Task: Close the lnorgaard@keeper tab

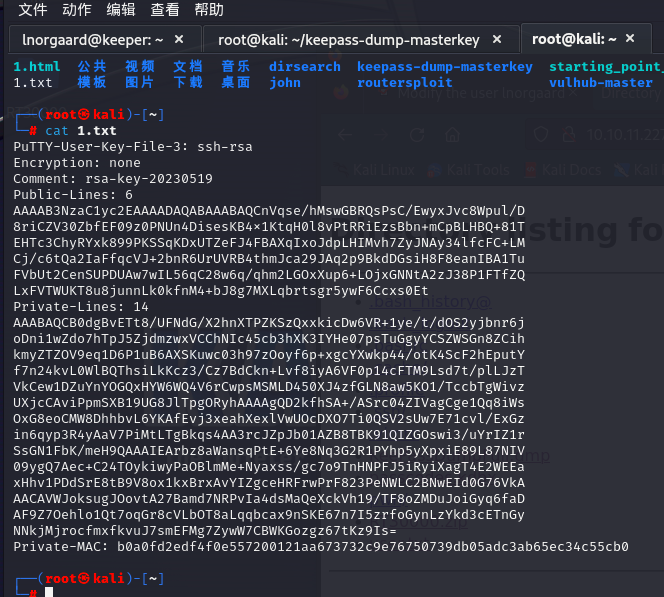Action: coord(179,39)
